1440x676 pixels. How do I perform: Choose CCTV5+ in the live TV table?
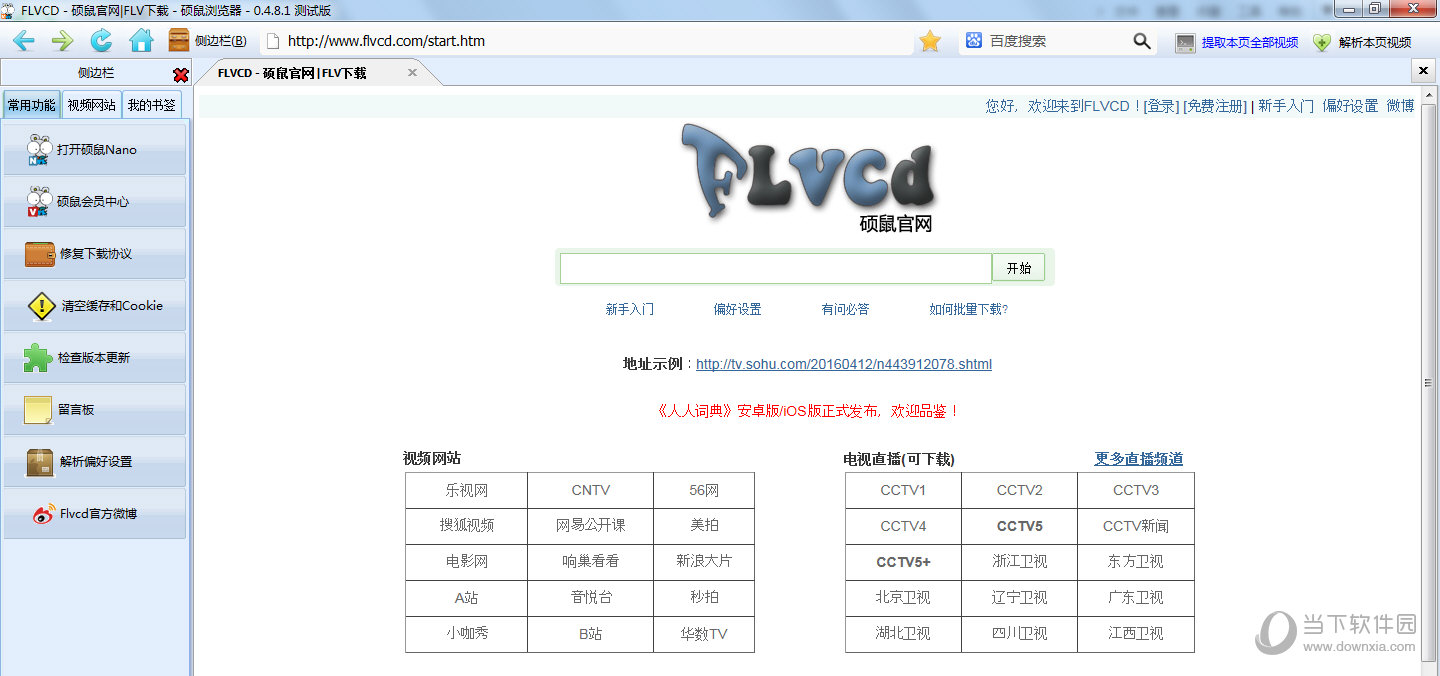tap(903, 562)
